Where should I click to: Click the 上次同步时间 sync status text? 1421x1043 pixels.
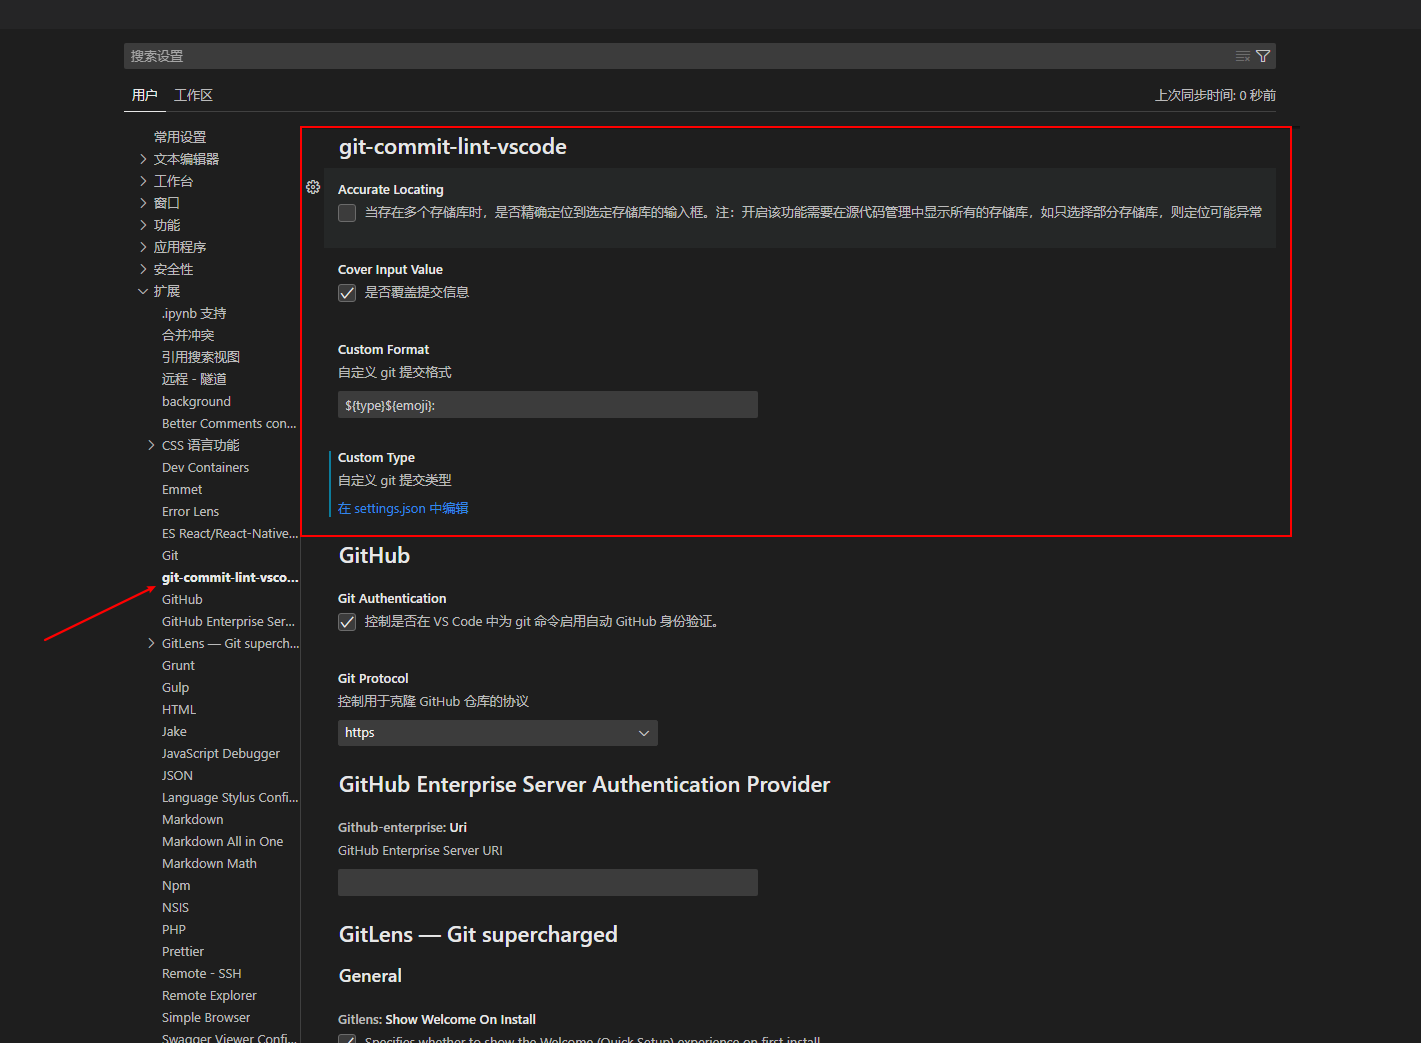(x=1215, y=95)
